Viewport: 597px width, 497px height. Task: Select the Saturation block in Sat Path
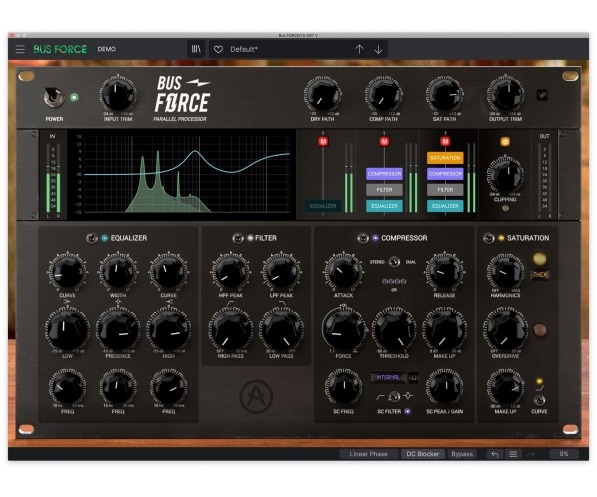445,158
